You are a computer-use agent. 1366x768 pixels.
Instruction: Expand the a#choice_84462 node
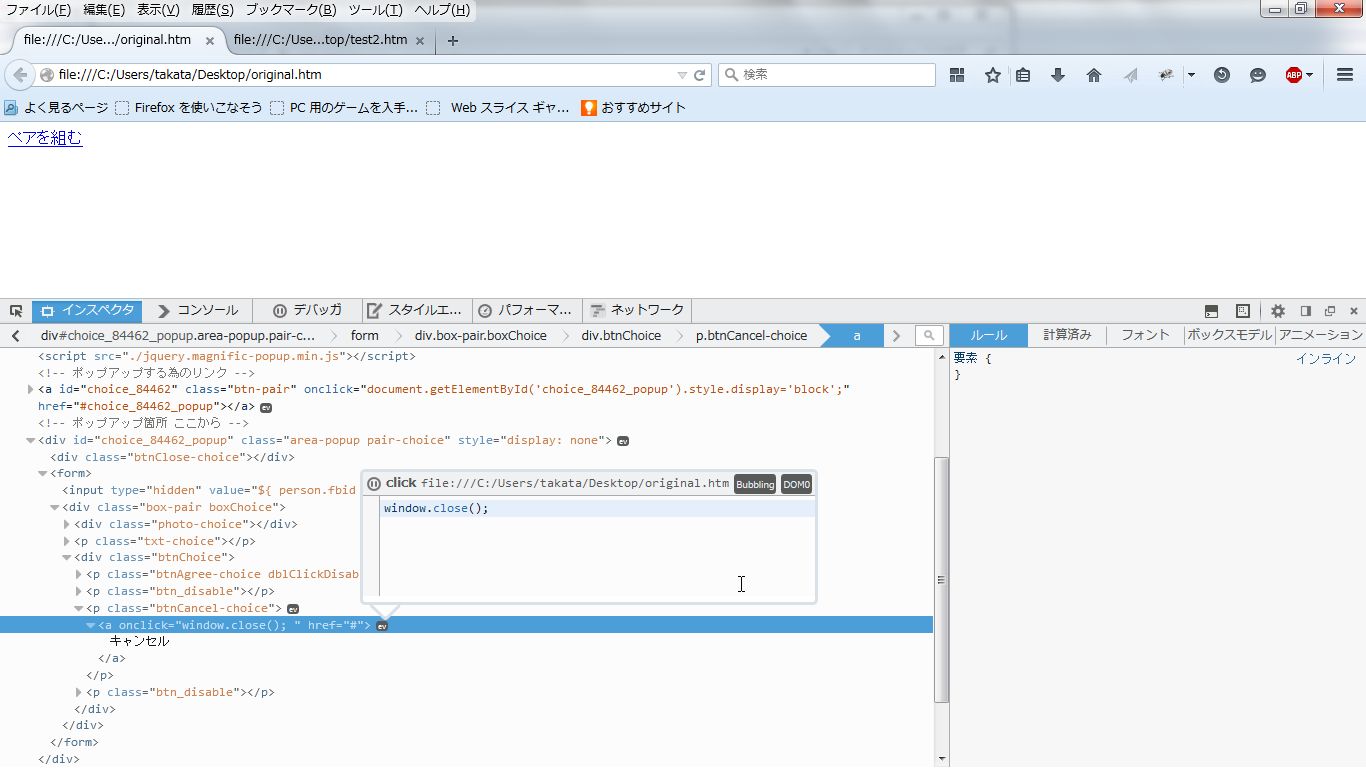[30, 390]
